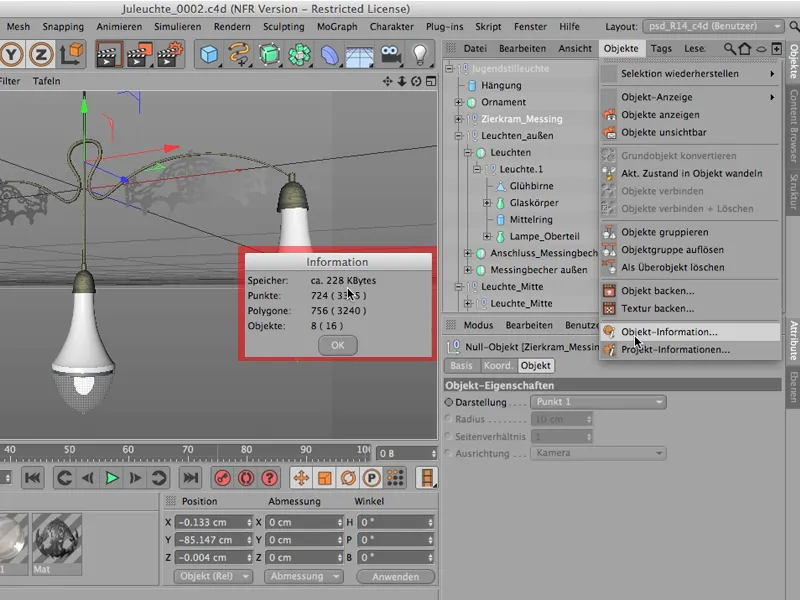The image size is (800, 600).
Task: Select the Mat material thumbnail
Action: coord(57,544)
